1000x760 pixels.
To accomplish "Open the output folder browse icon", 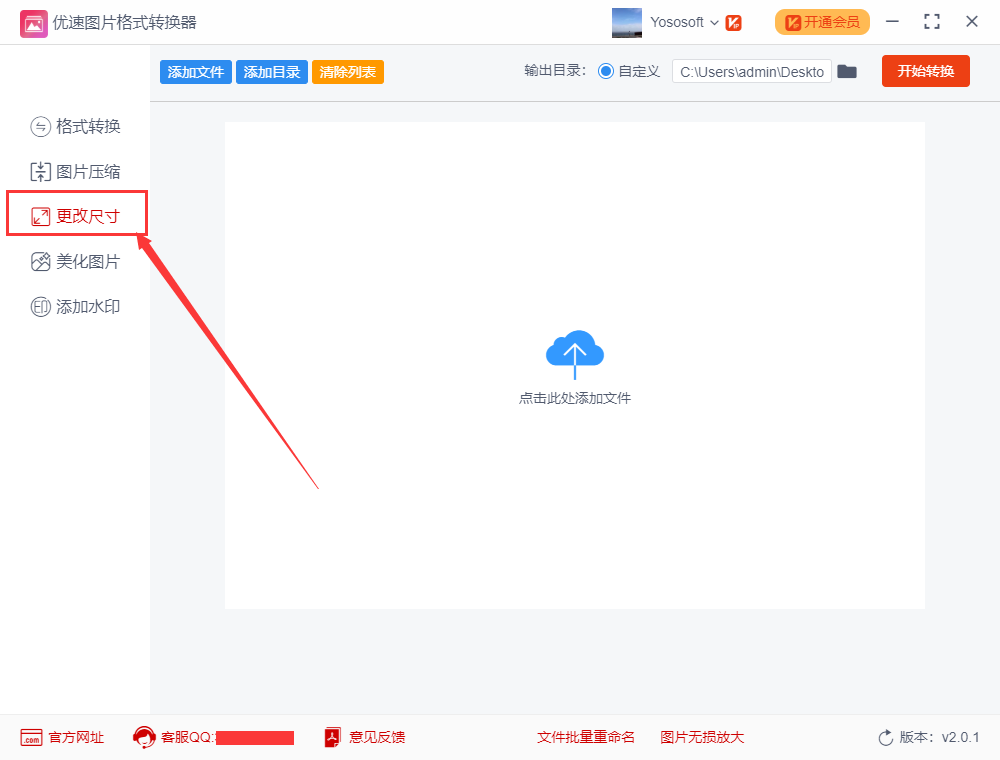I will (847, 71).
